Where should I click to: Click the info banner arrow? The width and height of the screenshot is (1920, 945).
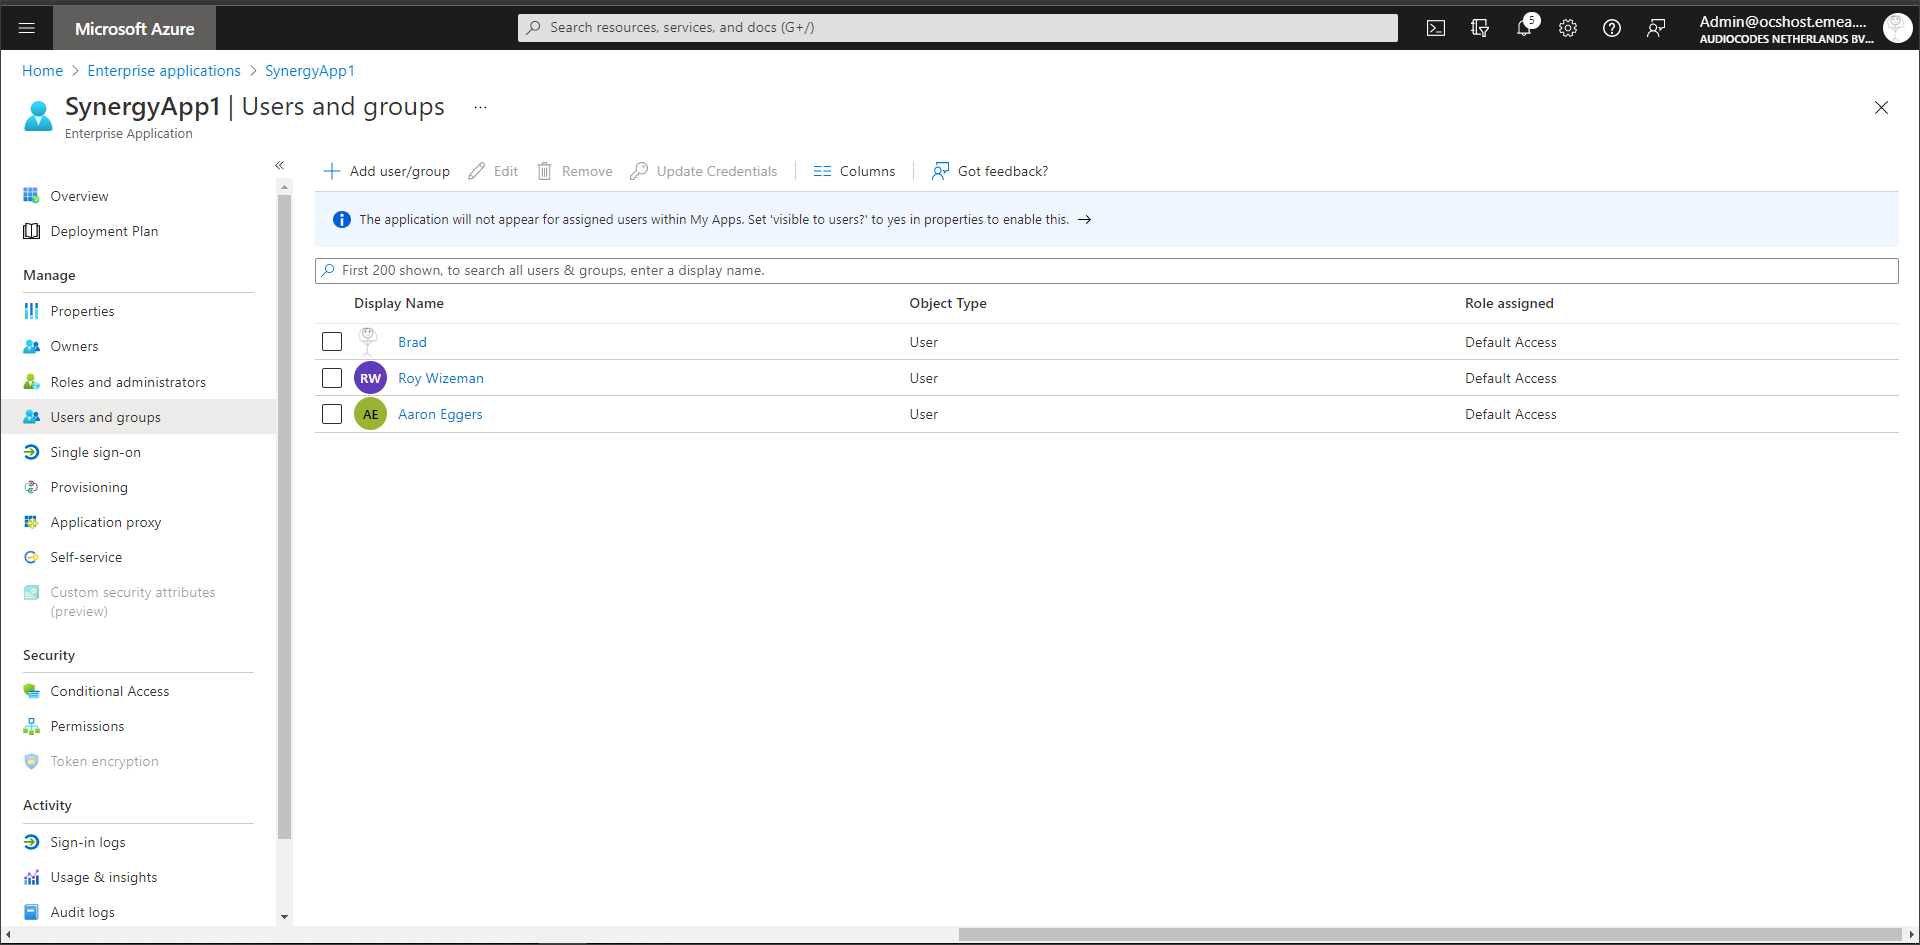[x=1084, y=219]
